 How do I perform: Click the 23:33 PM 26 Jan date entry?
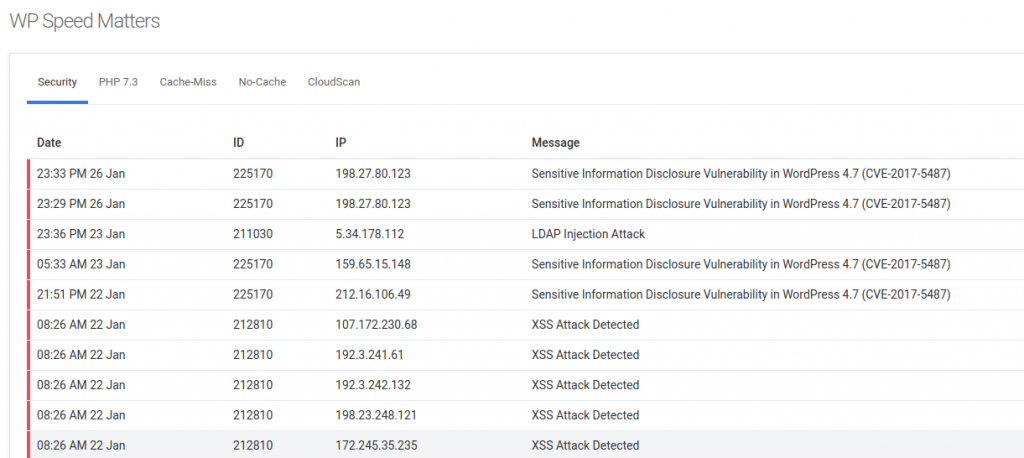coord(81,174)
